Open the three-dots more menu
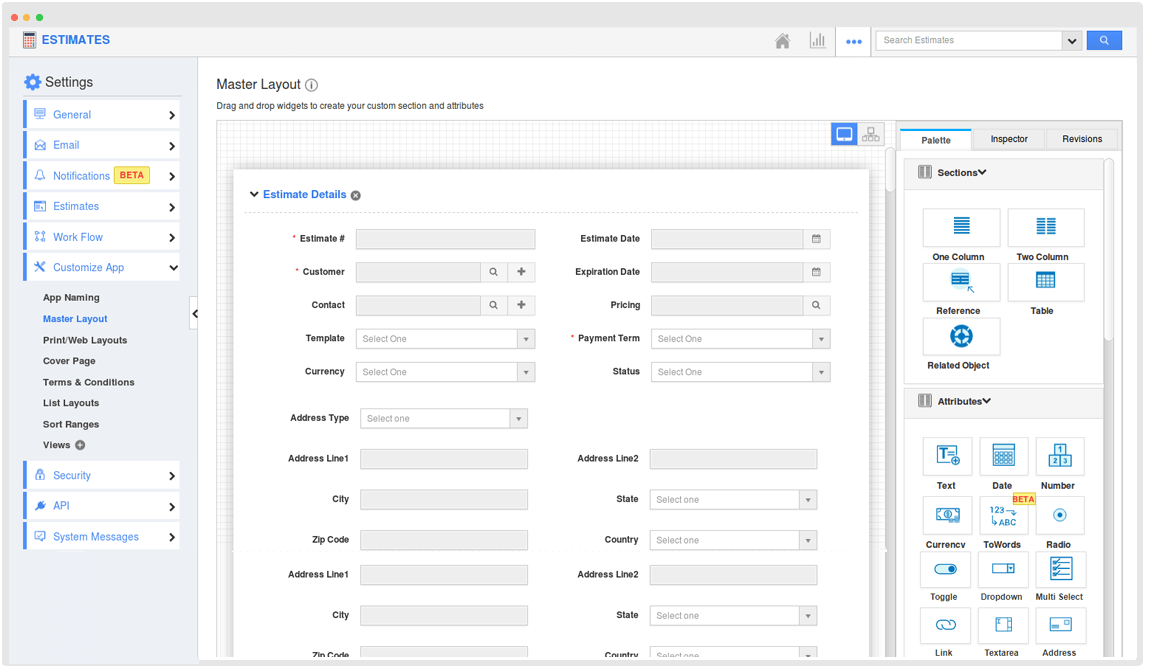Screen dimensions: 1150x670 (x=854, y=42)
